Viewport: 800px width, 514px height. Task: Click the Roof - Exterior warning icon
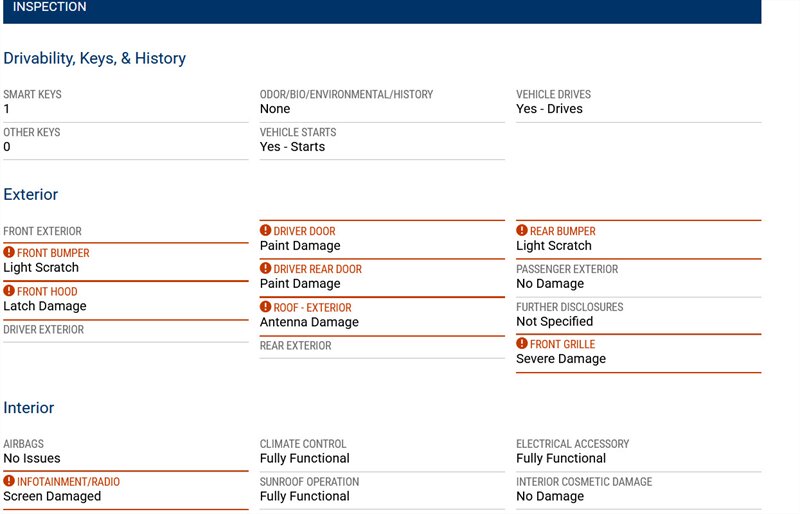click(266, 307)
